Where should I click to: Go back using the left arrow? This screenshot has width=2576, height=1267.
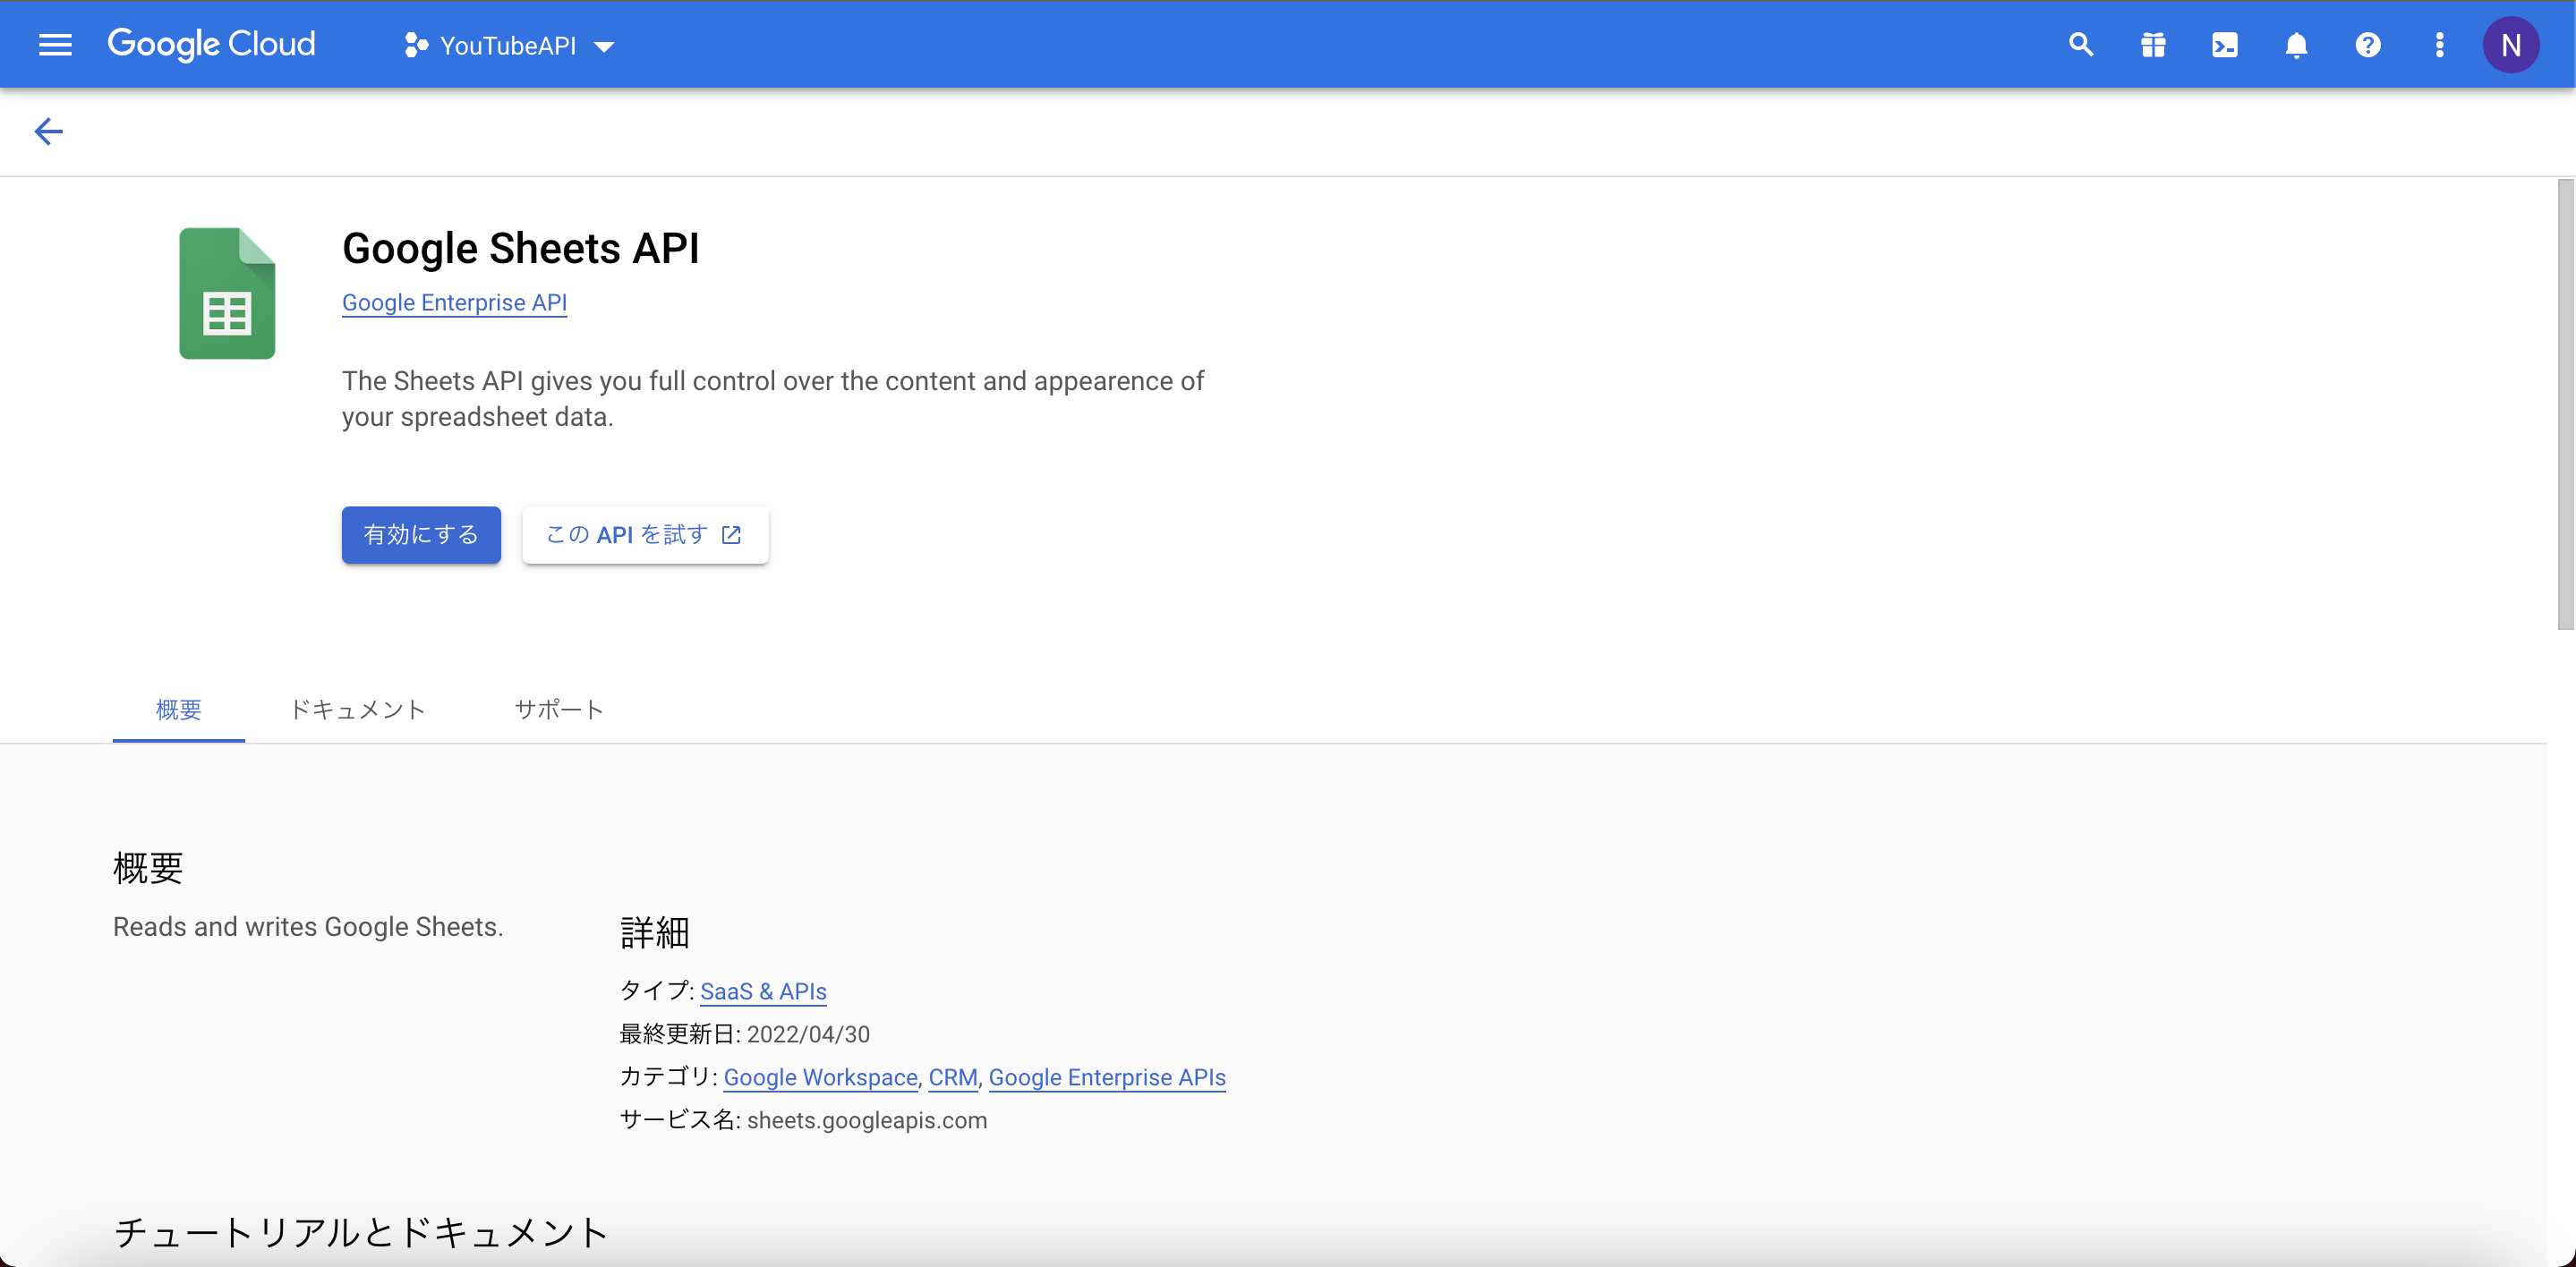coord(48,131)
